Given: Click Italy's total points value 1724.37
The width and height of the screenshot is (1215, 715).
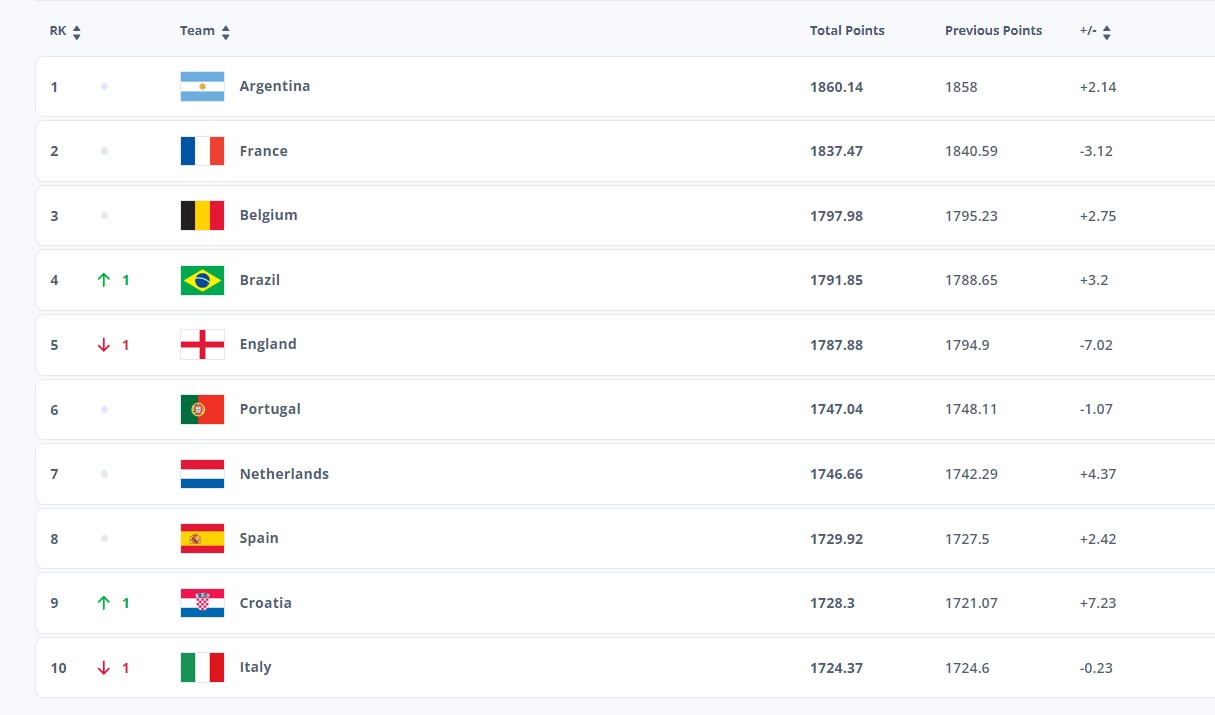Looking at the screenshot, I should point(836,668).
